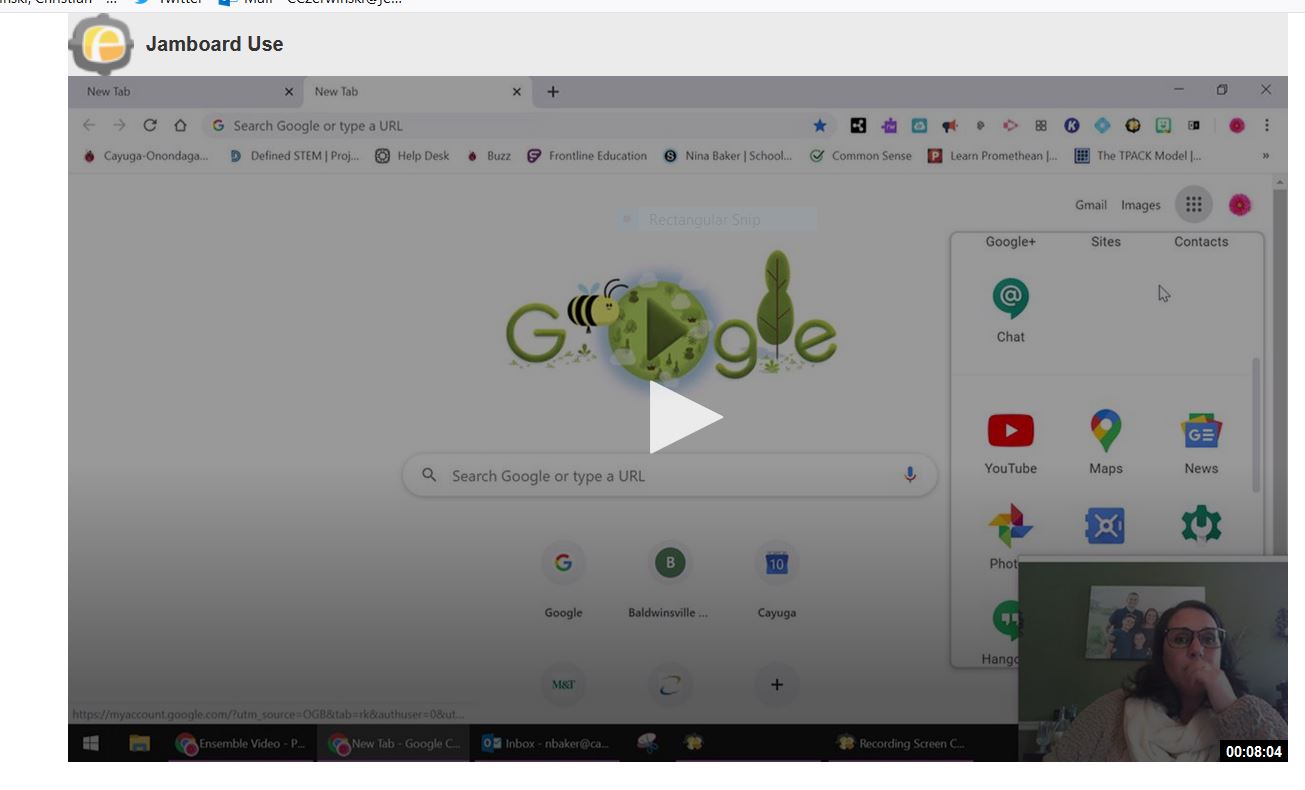Click the presenter webcam thumbnail
This screenshot has width=1305, height=790.
(x=1152, y=659)
